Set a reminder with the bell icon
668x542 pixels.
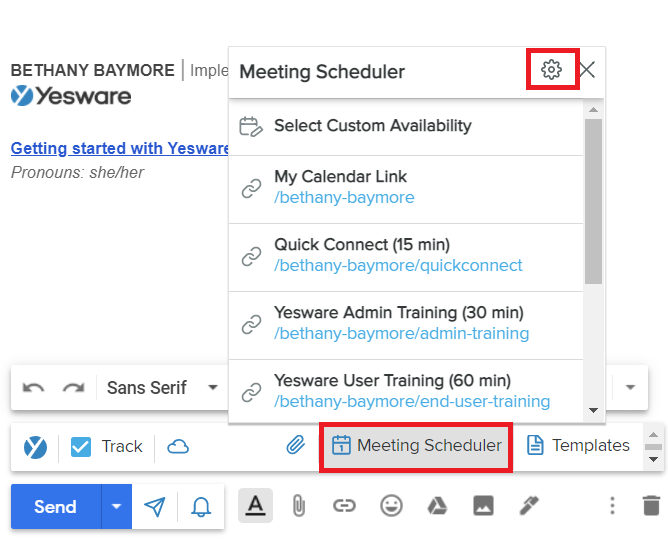[201, 507]
